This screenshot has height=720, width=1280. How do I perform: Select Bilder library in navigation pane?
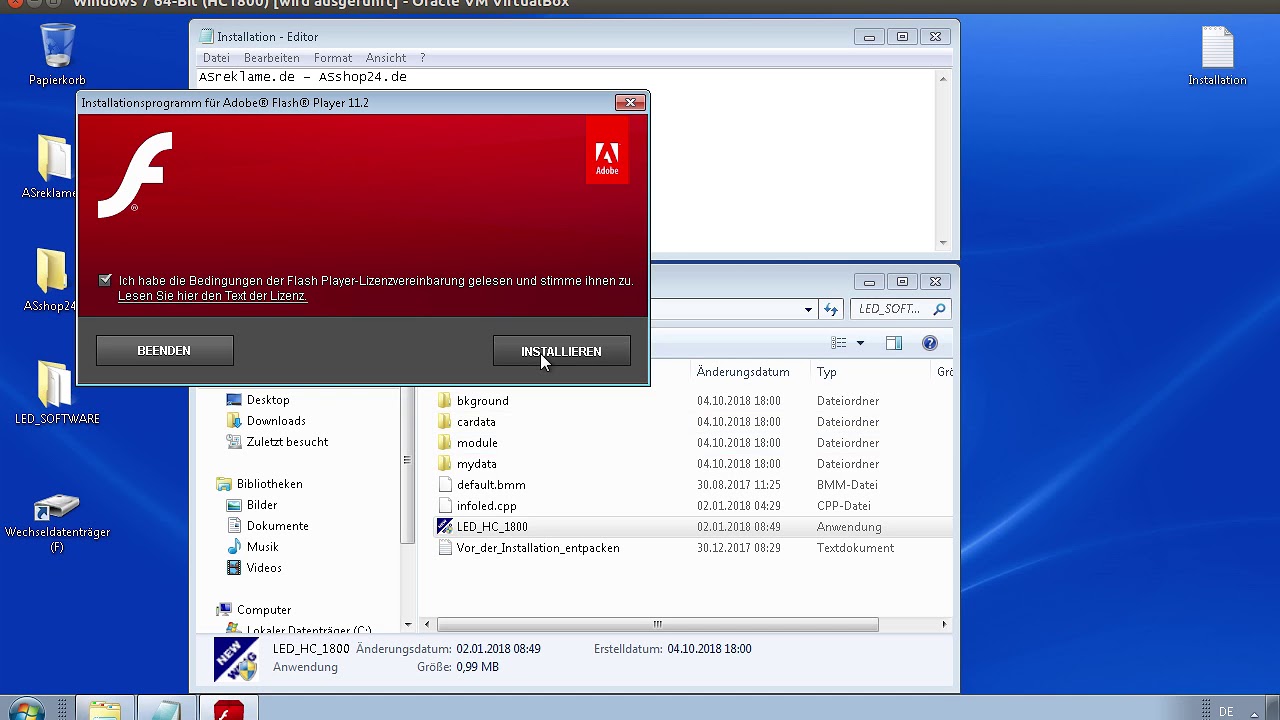262,505
